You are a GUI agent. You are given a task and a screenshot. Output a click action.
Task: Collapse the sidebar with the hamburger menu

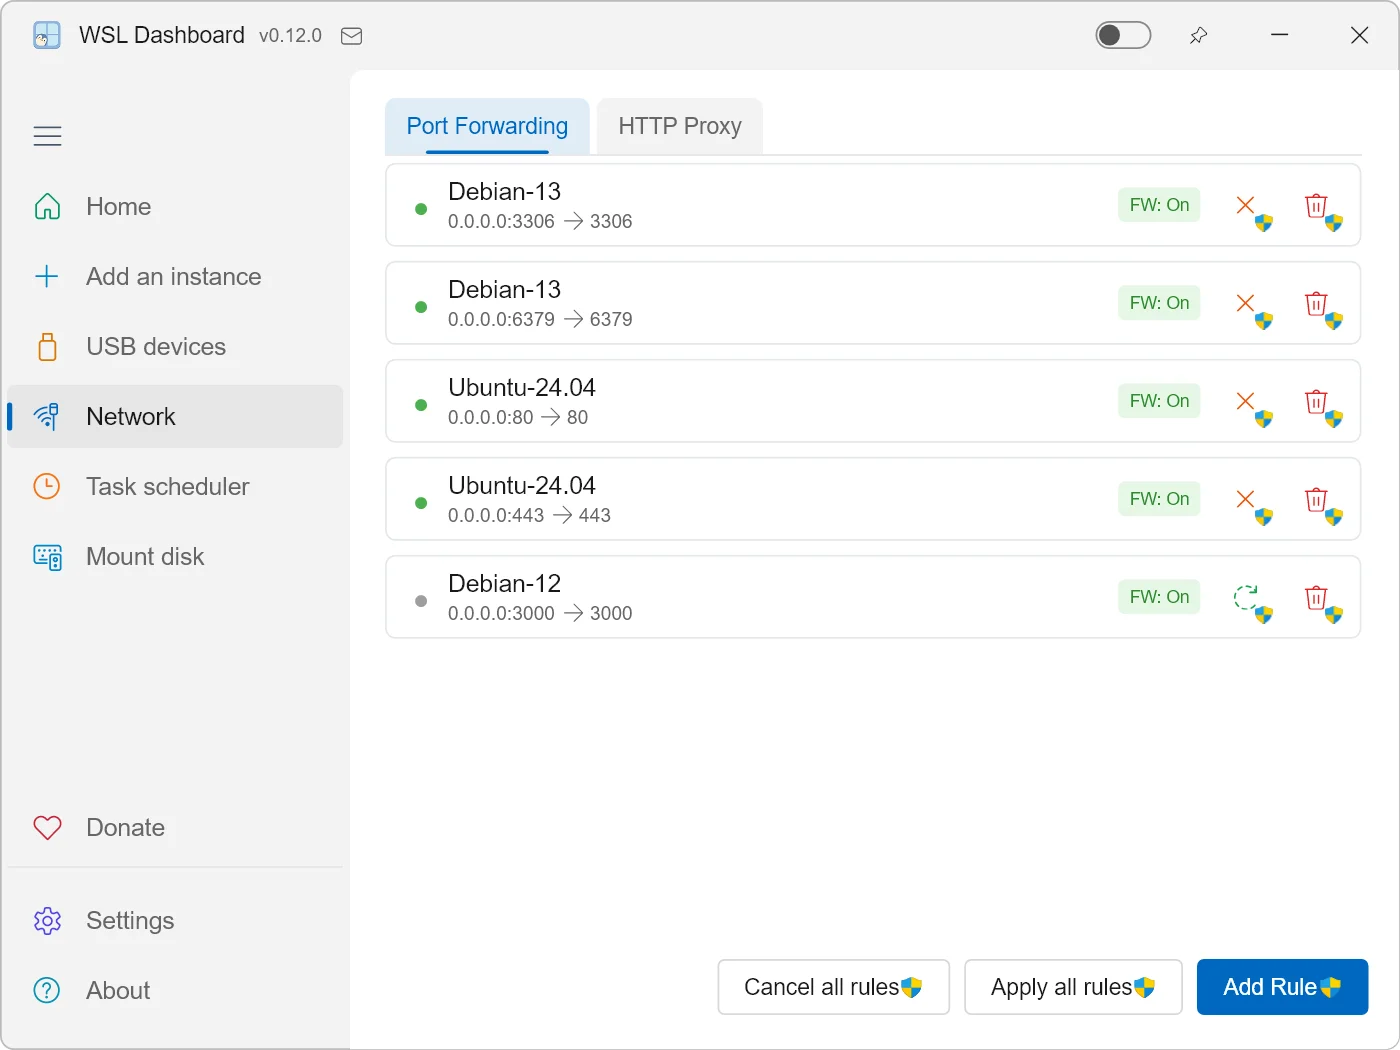(x=47, y=136)
